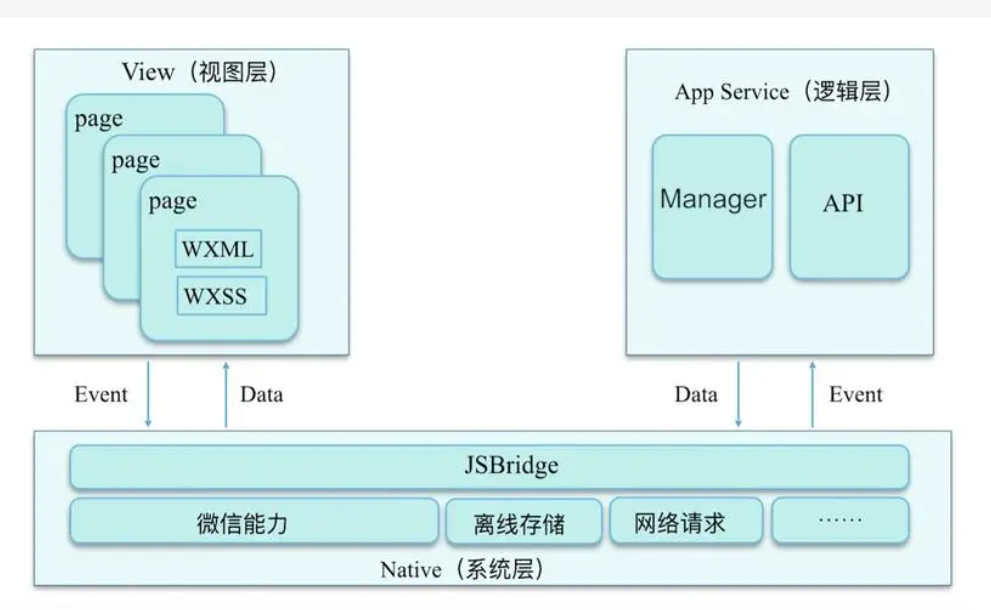
Task: Click the "App Service（逻辑层）" title
Action: (x=783, y=92)
